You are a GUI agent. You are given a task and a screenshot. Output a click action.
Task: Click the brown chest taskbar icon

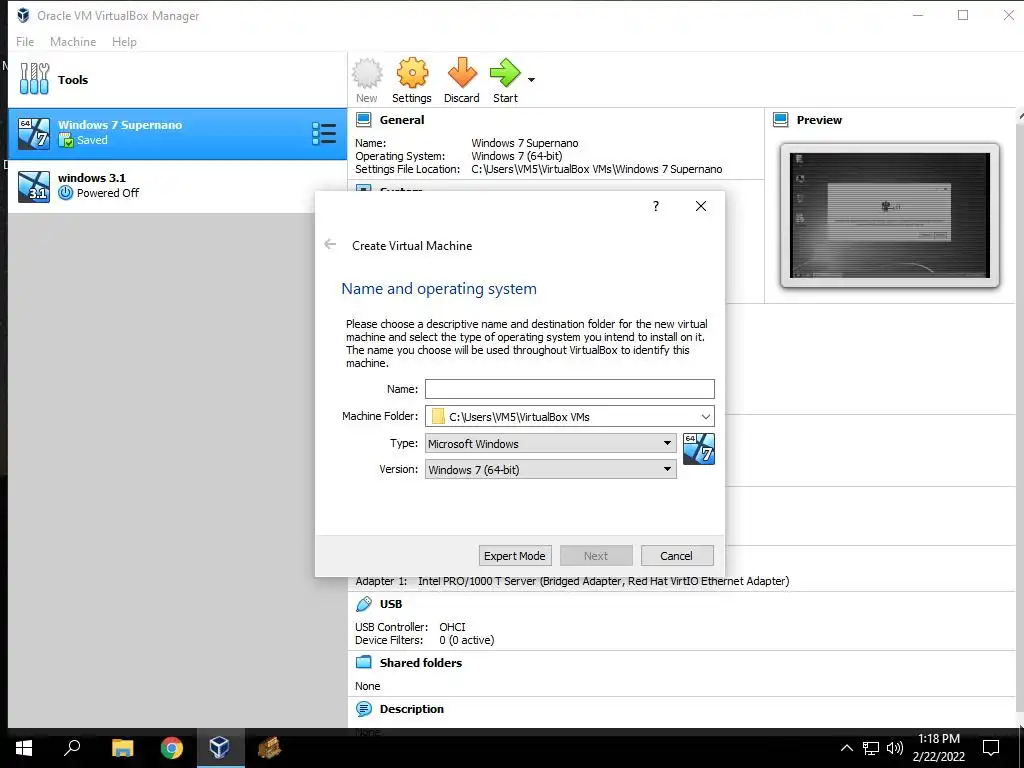coord(269,748)
